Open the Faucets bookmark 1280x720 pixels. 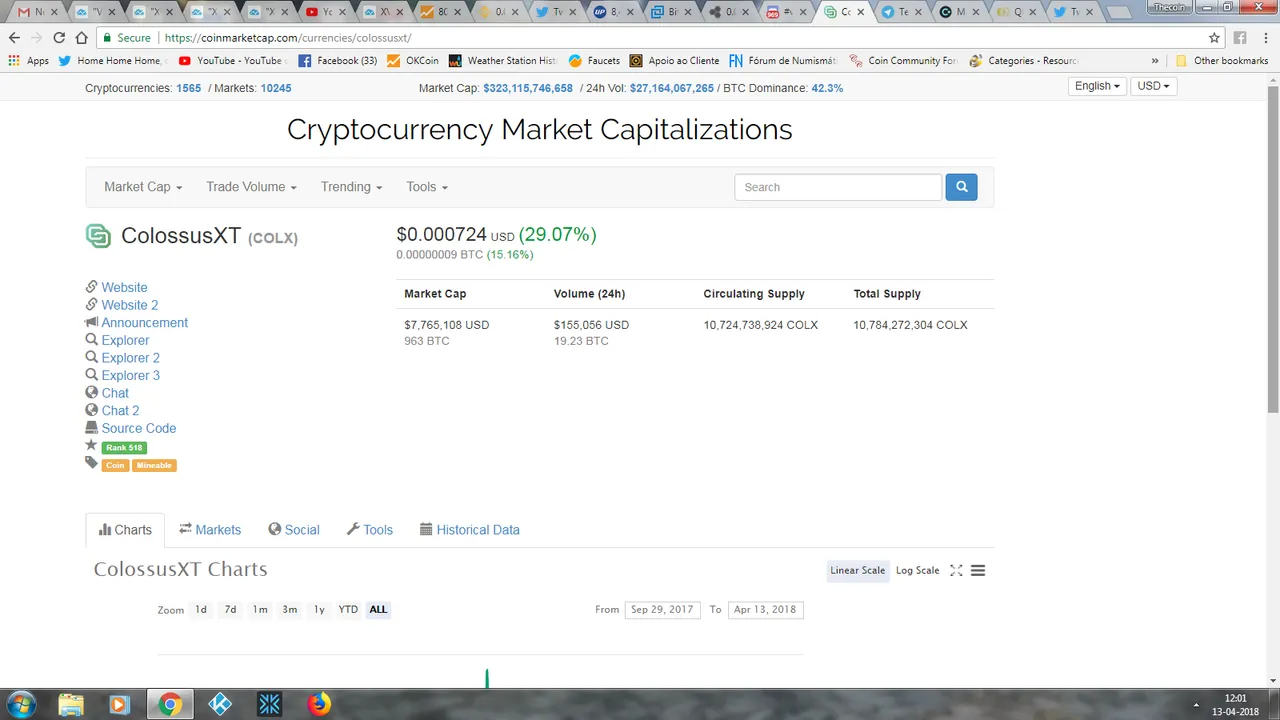[x=594, y=60]
